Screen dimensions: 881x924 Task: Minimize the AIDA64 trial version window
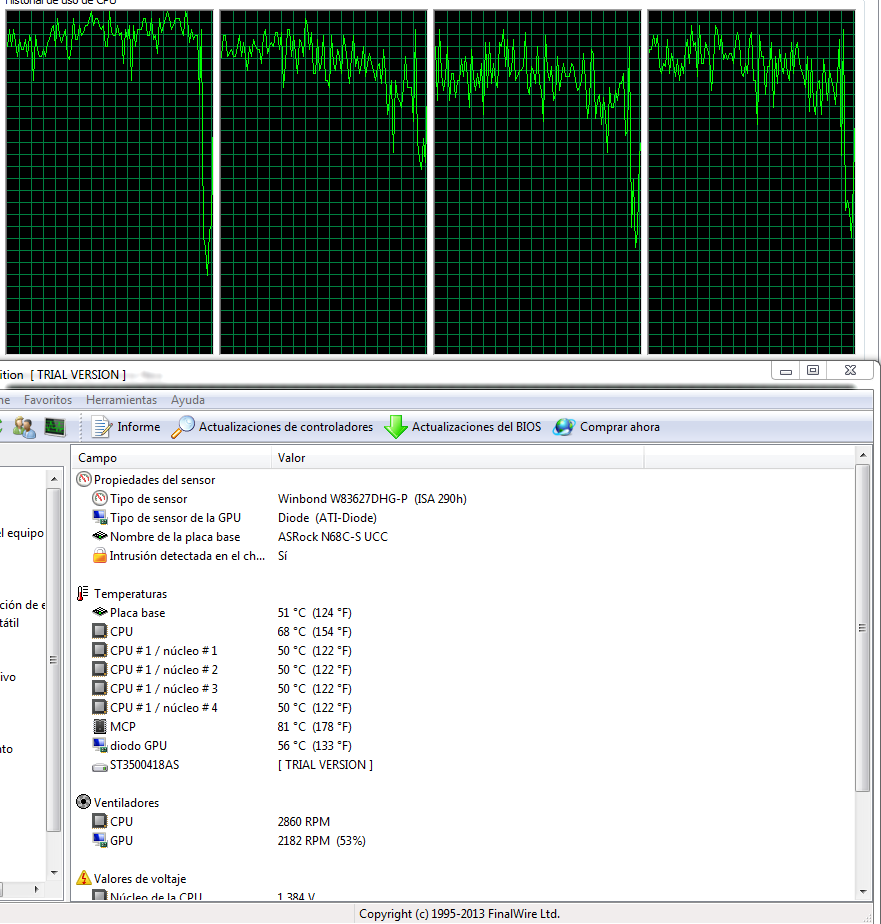click(786, 370)
